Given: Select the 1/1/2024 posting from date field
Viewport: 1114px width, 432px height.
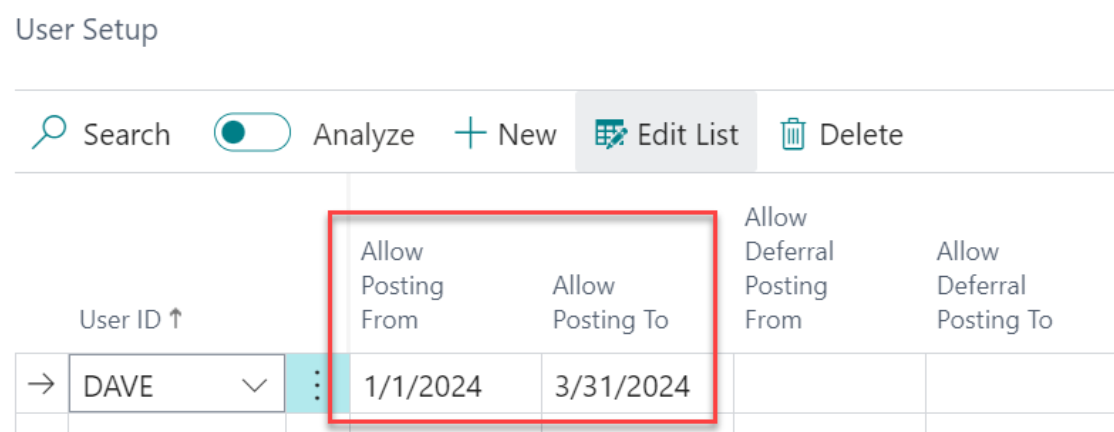Looking at the screenshot, I should [x=446, y=387].
